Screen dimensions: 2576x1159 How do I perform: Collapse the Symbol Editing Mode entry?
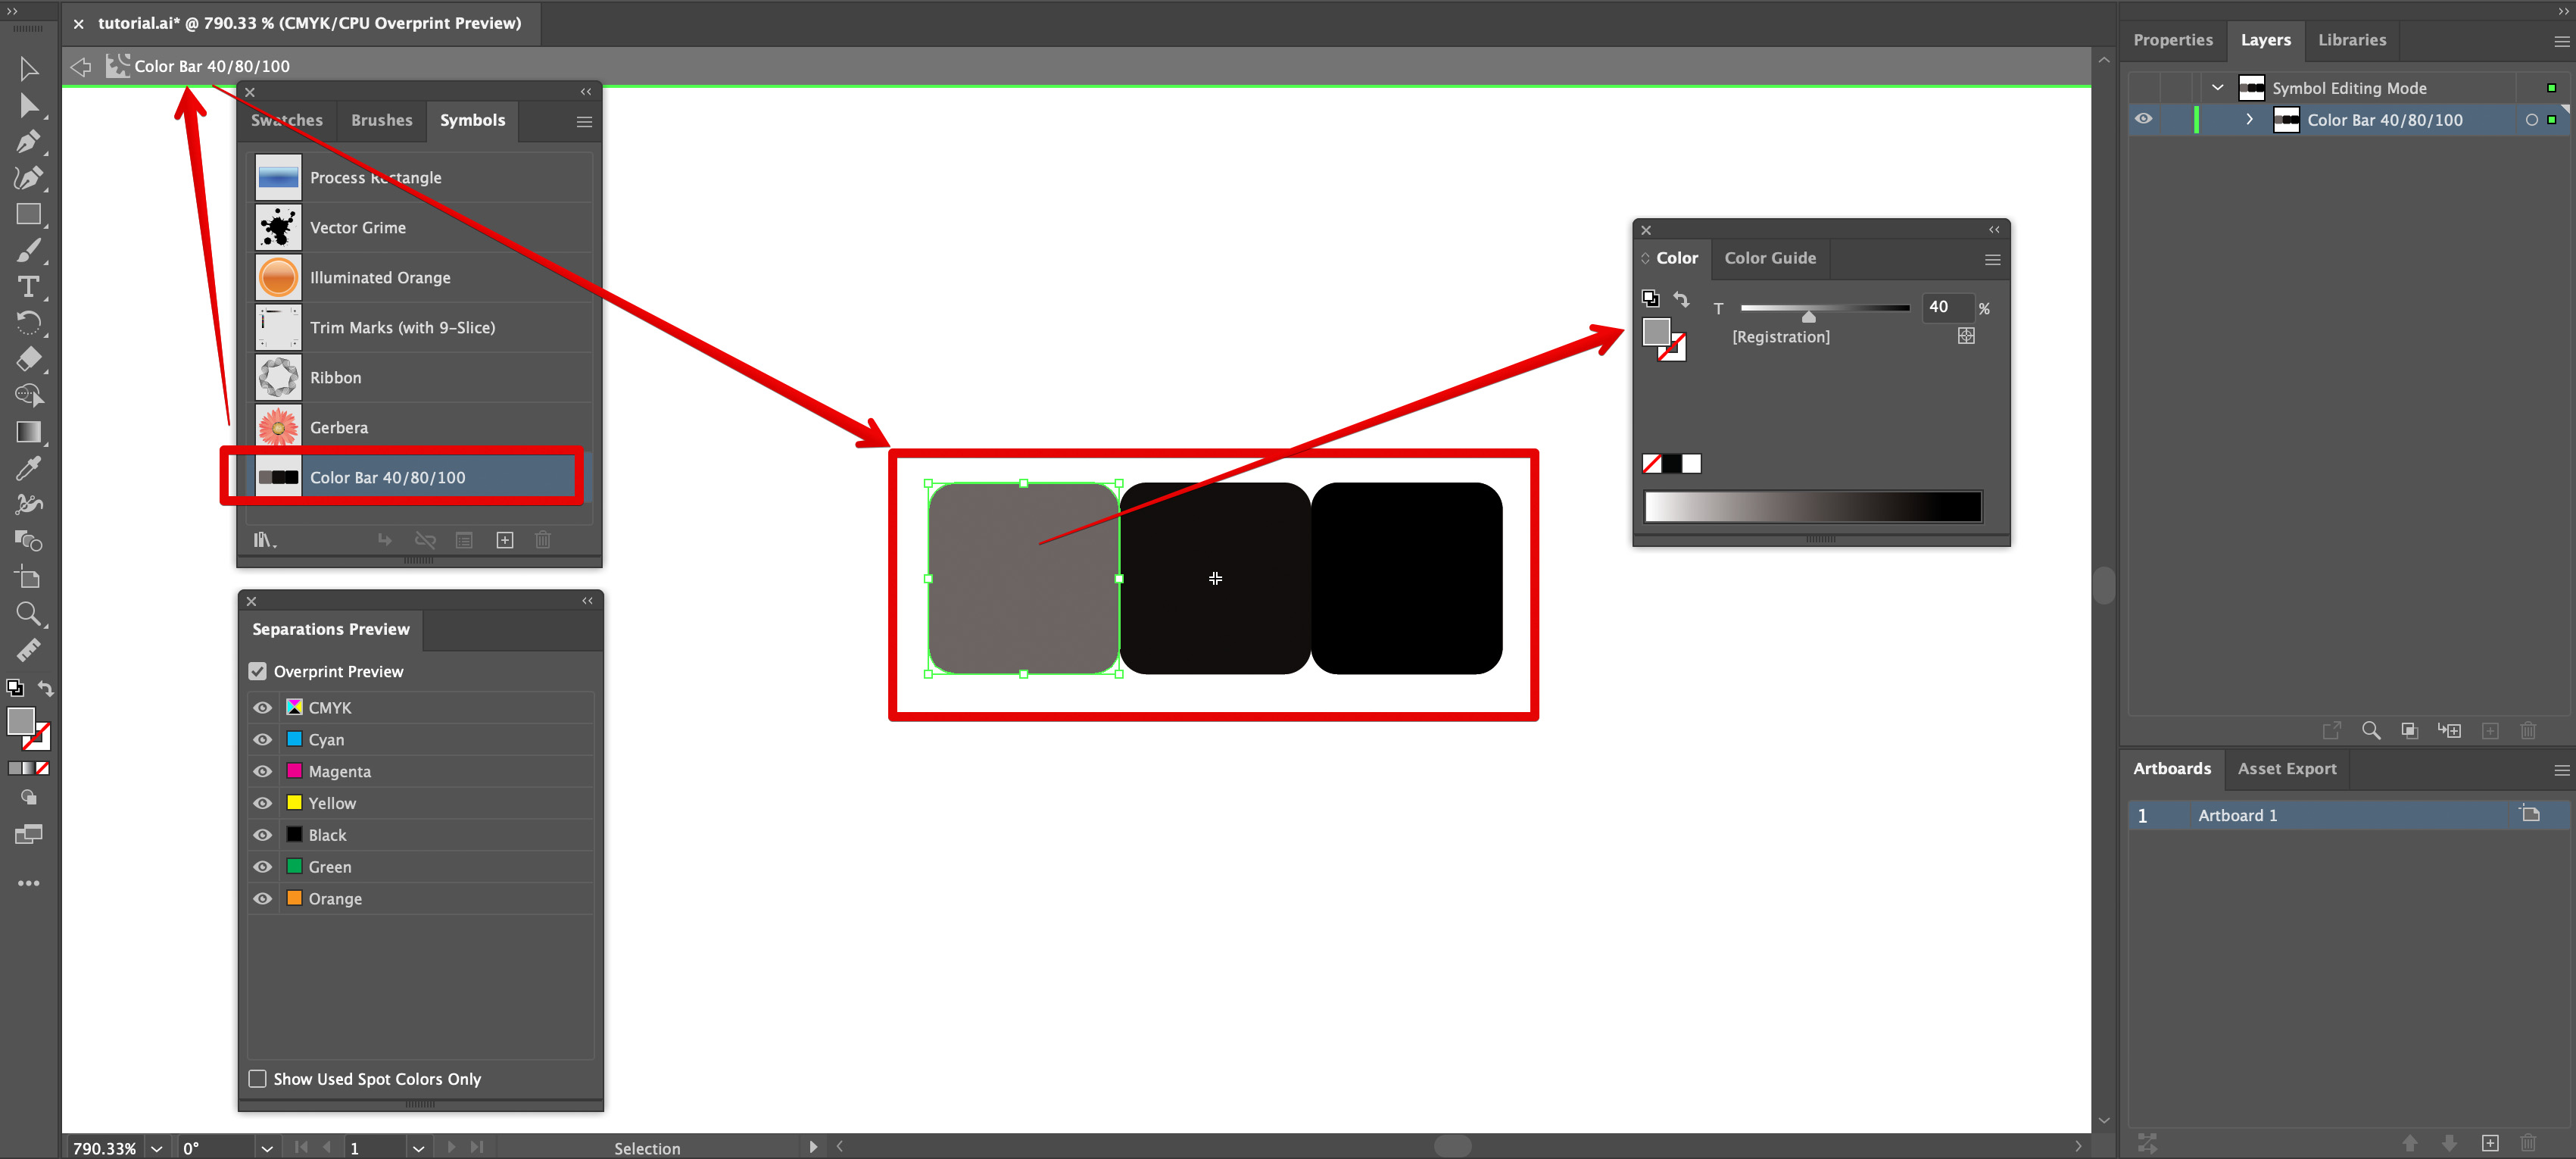coord(2216,87)
